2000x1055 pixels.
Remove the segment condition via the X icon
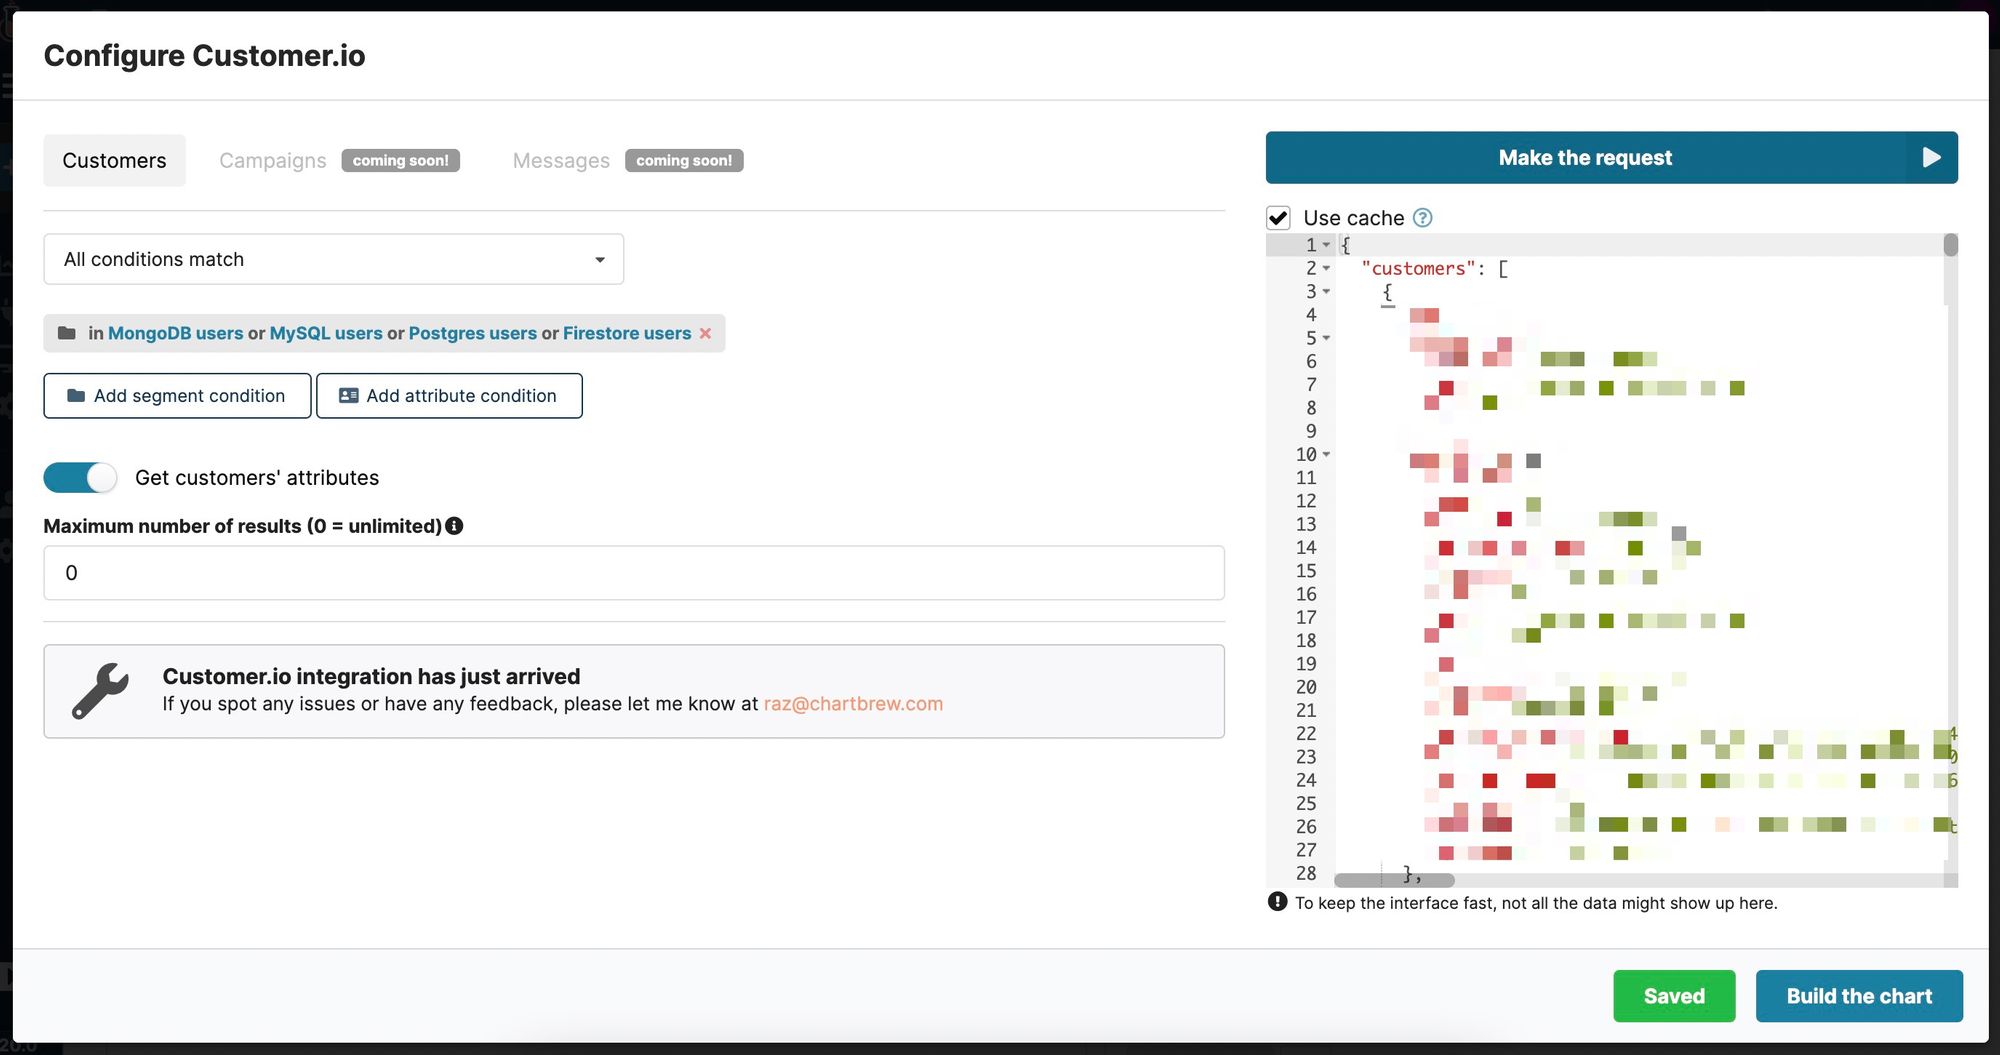pos(706,333)
